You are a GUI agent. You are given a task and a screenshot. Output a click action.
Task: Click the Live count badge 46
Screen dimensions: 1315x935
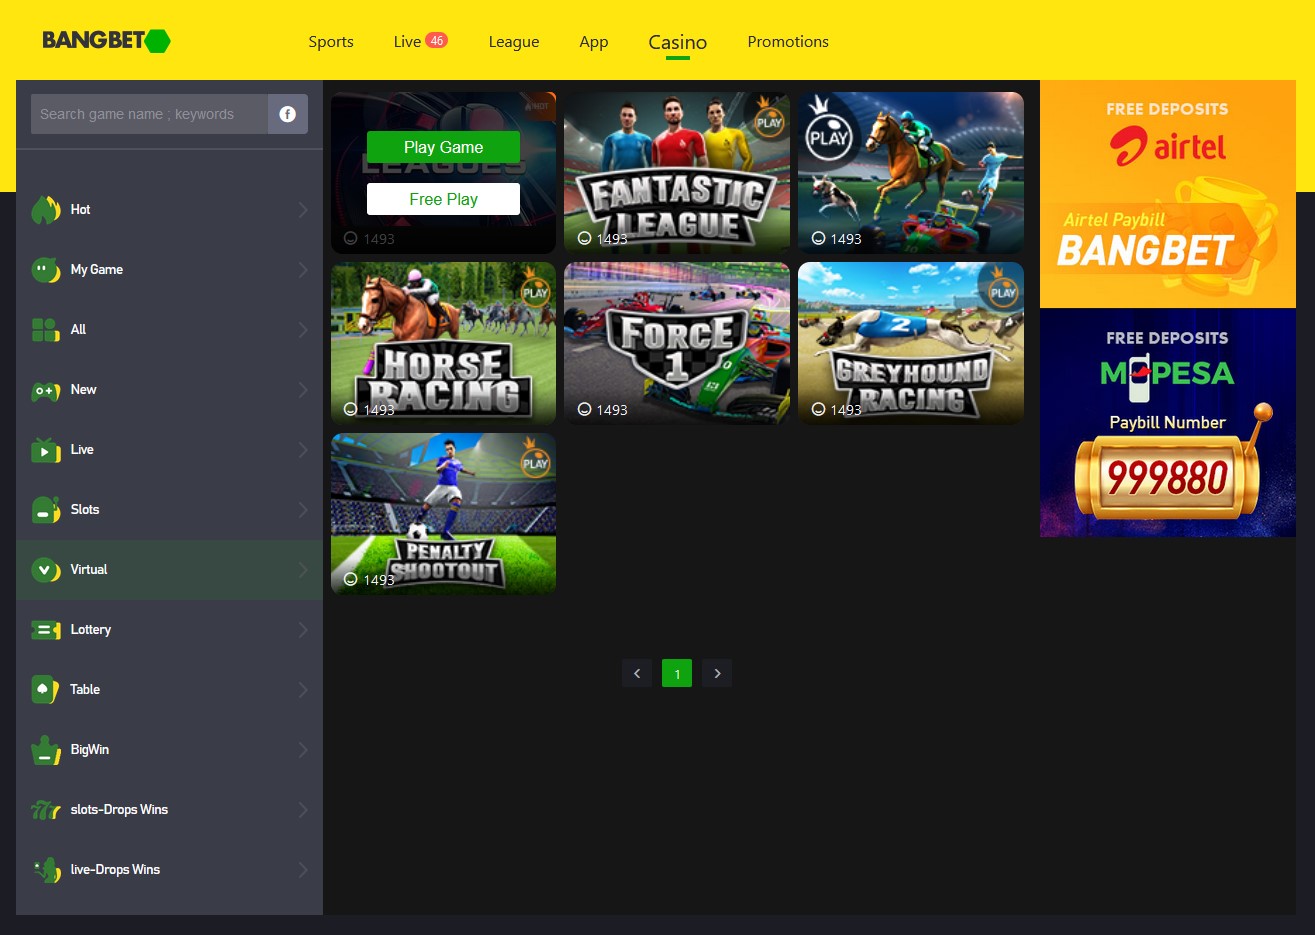[436, 40]
